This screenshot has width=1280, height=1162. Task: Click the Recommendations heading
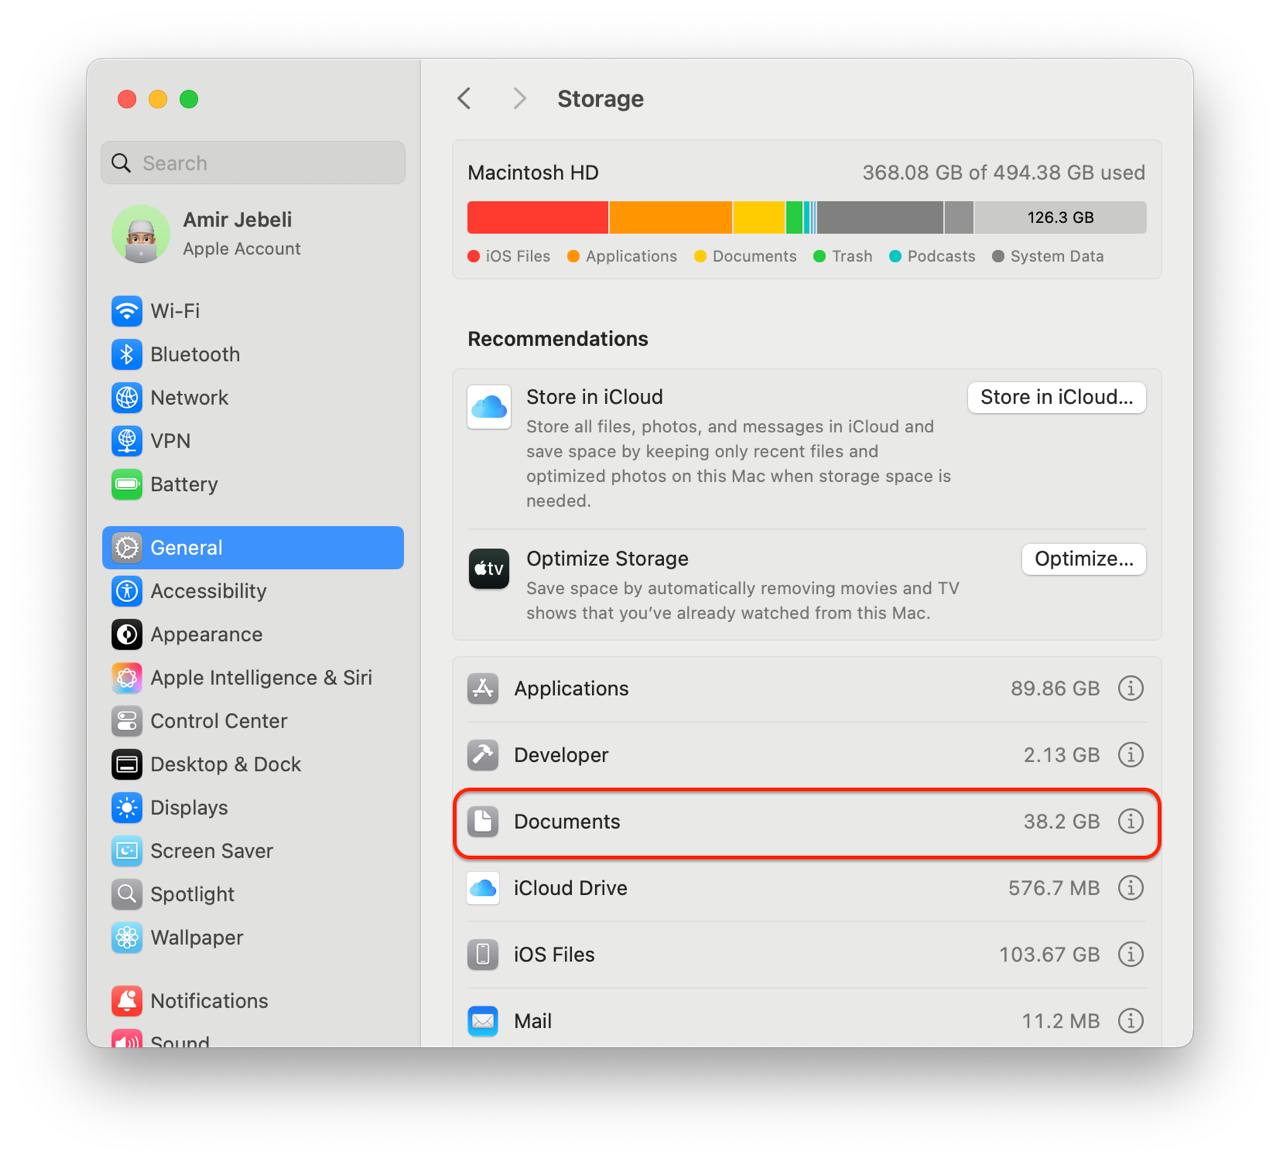pyautogui.click(x=558, y=339)
